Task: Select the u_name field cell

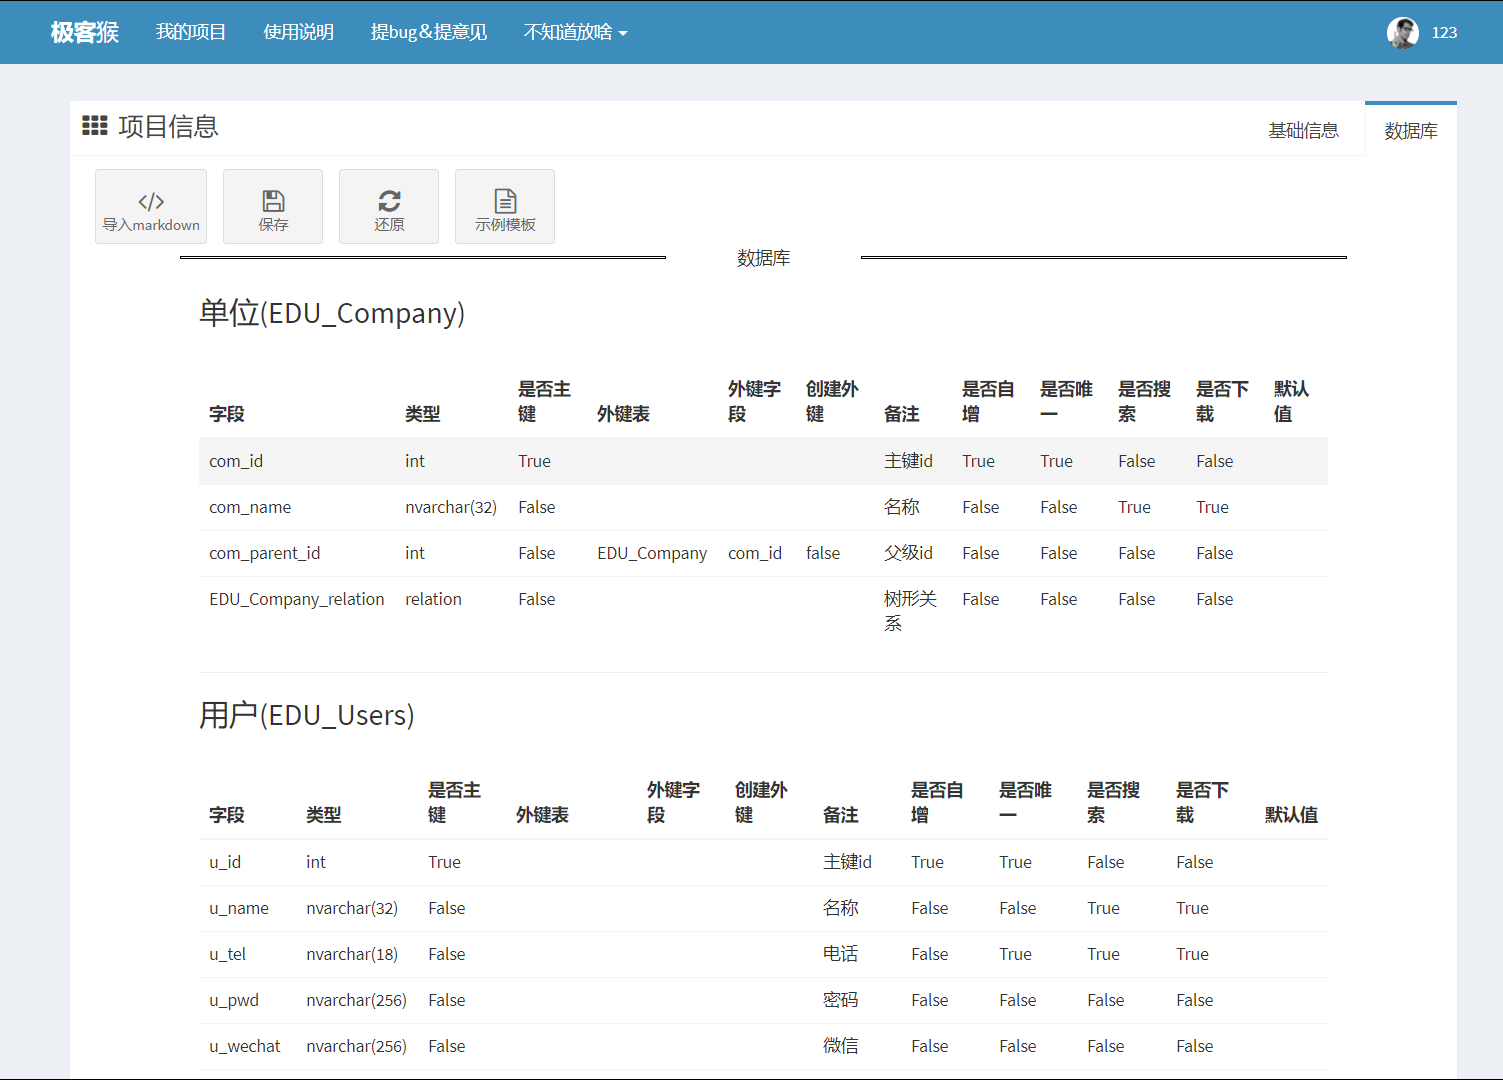Action: [239, 908]
